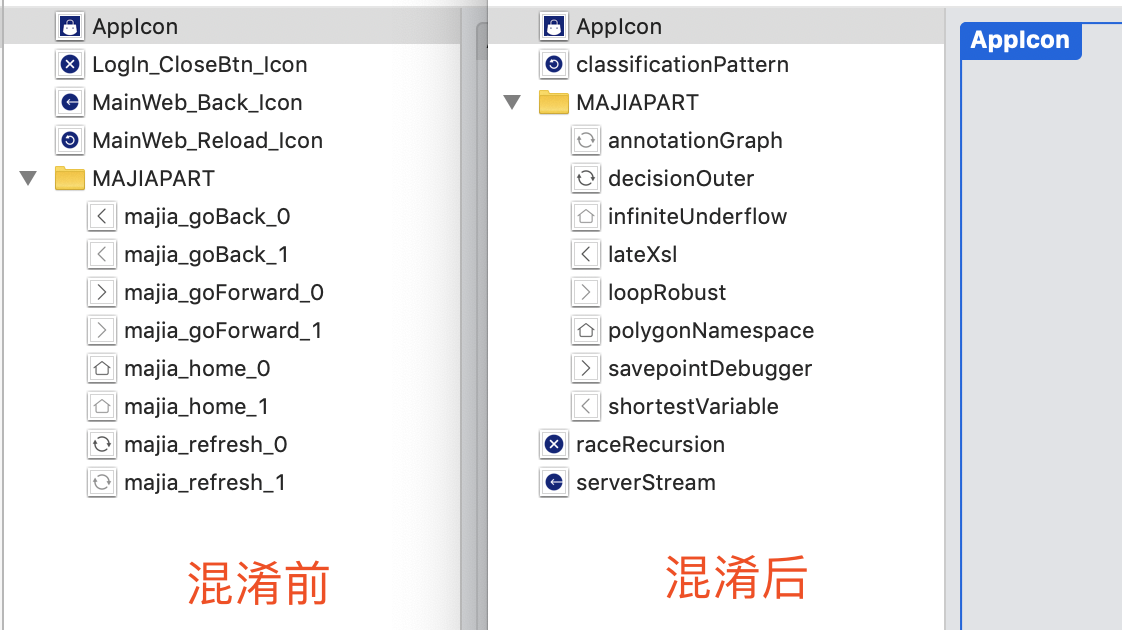This screenshot has height=630, width=1122.
Task: Click the majia_goForward_0 chevron icon
Action: point(101,293)
